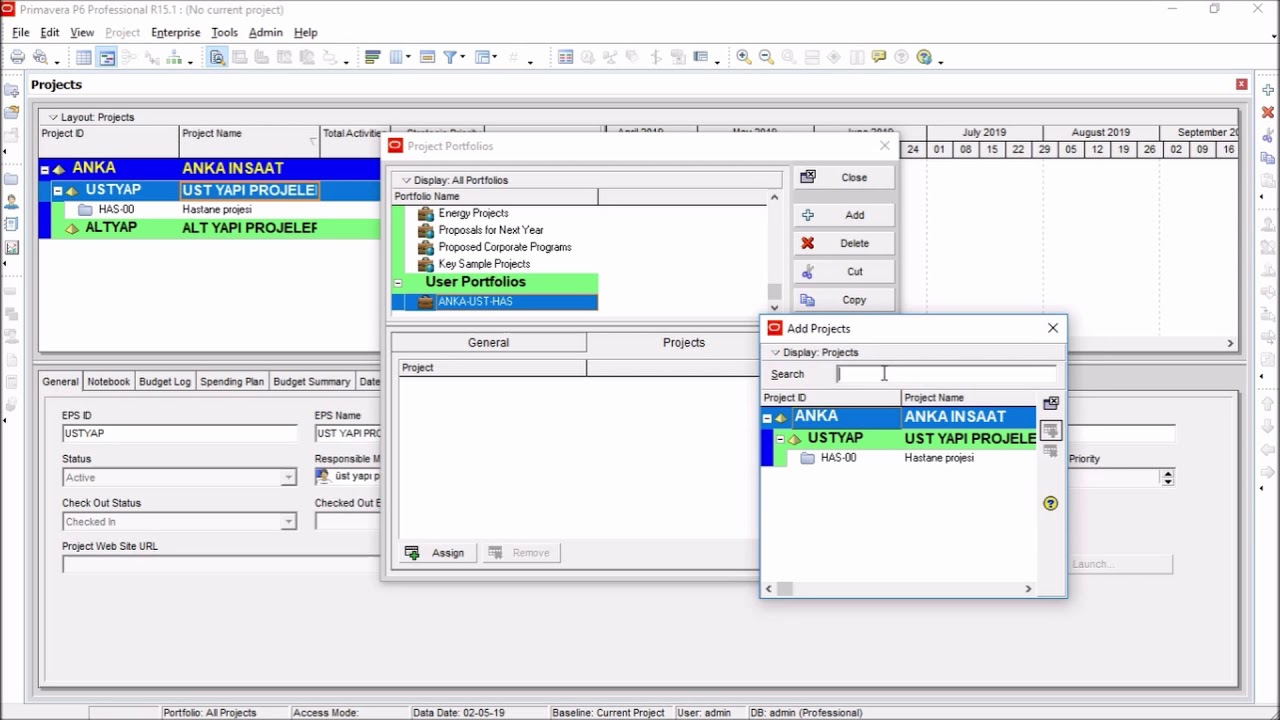Open the Budget Log tab

[x=164, y=381]
